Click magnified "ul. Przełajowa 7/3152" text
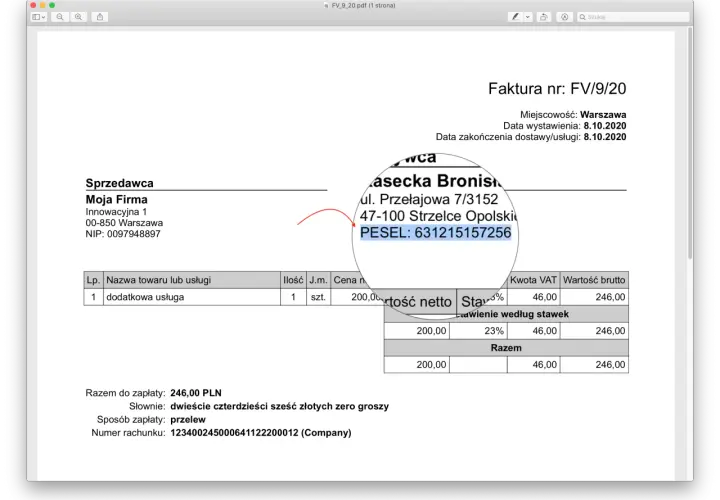Viewport: 720px width, 500px height. pos(429,199)
